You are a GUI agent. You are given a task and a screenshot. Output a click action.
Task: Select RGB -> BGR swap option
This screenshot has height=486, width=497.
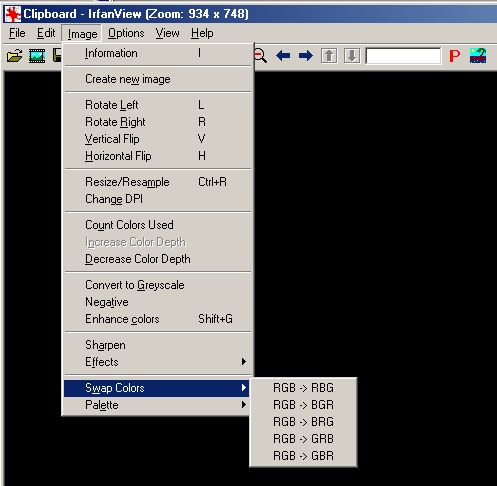(x=303, y=405)
